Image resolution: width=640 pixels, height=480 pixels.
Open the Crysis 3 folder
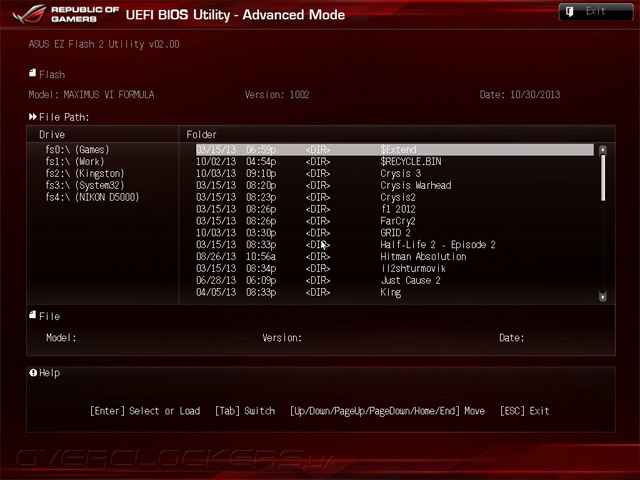click(395, 173)
